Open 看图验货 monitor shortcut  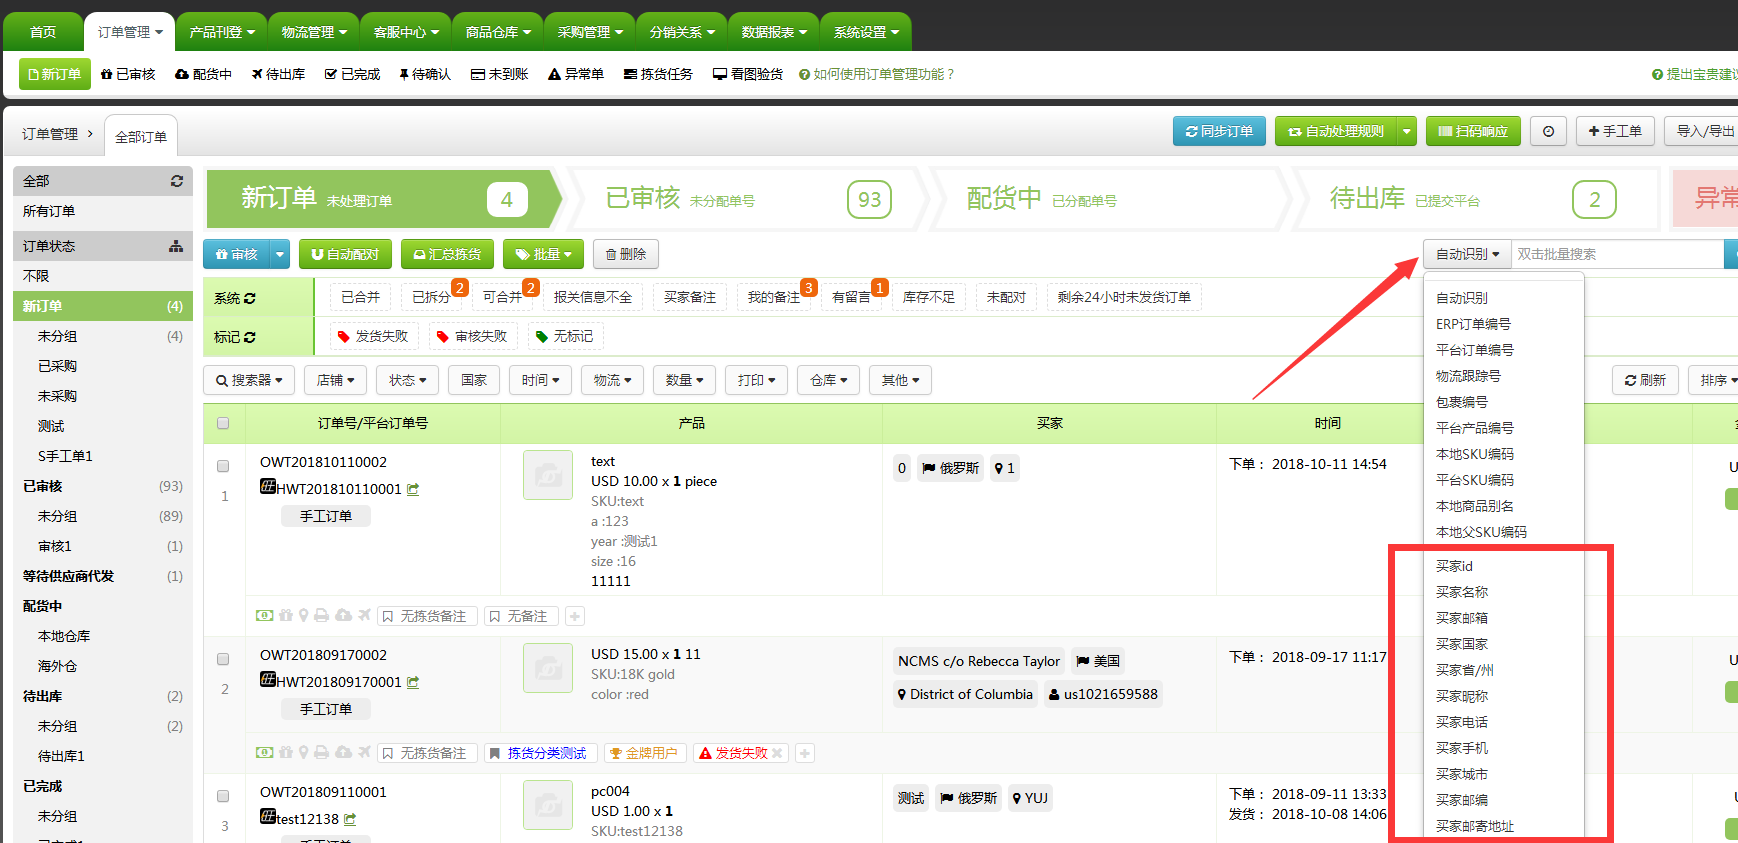click(x=748, y=74)
